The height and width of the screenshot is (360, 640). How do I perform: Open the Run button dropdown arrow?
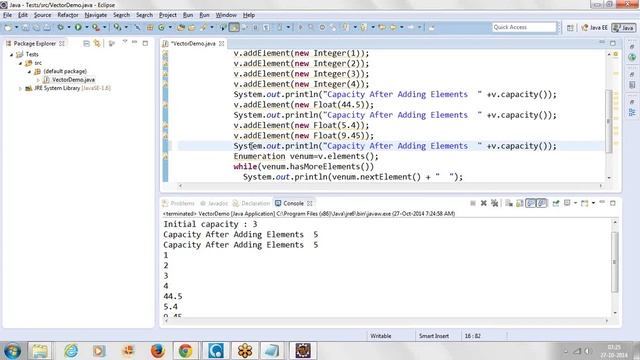tap(87, 27)
